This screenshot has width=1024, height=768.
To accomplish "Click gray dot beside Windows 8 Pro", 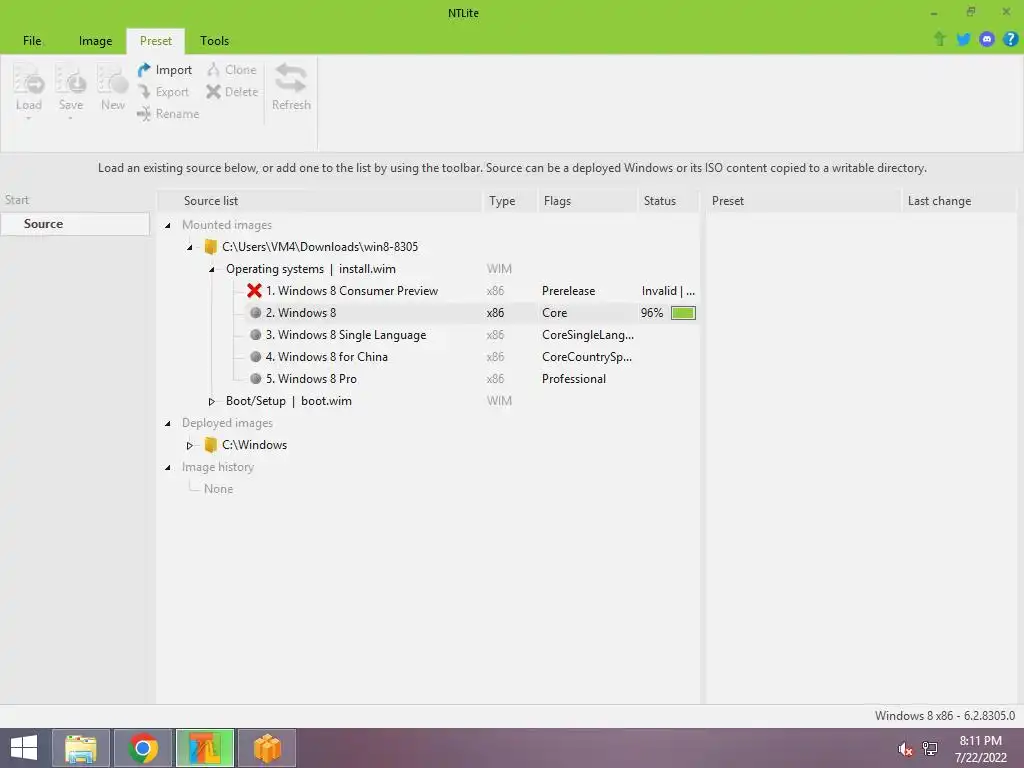I will click(255, 379).
